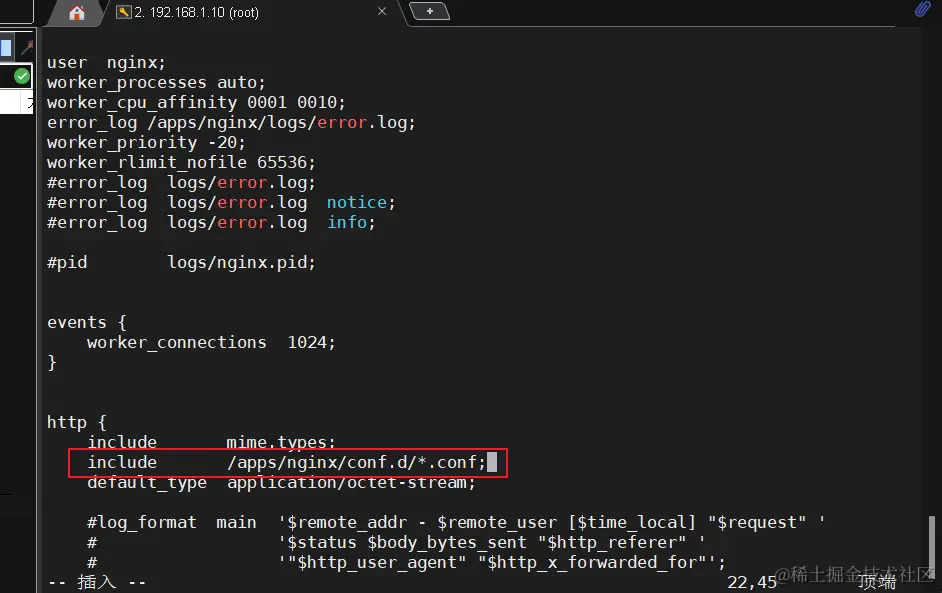
Task: Open a new terminal tab with plus button
Action: coord(430,11)
